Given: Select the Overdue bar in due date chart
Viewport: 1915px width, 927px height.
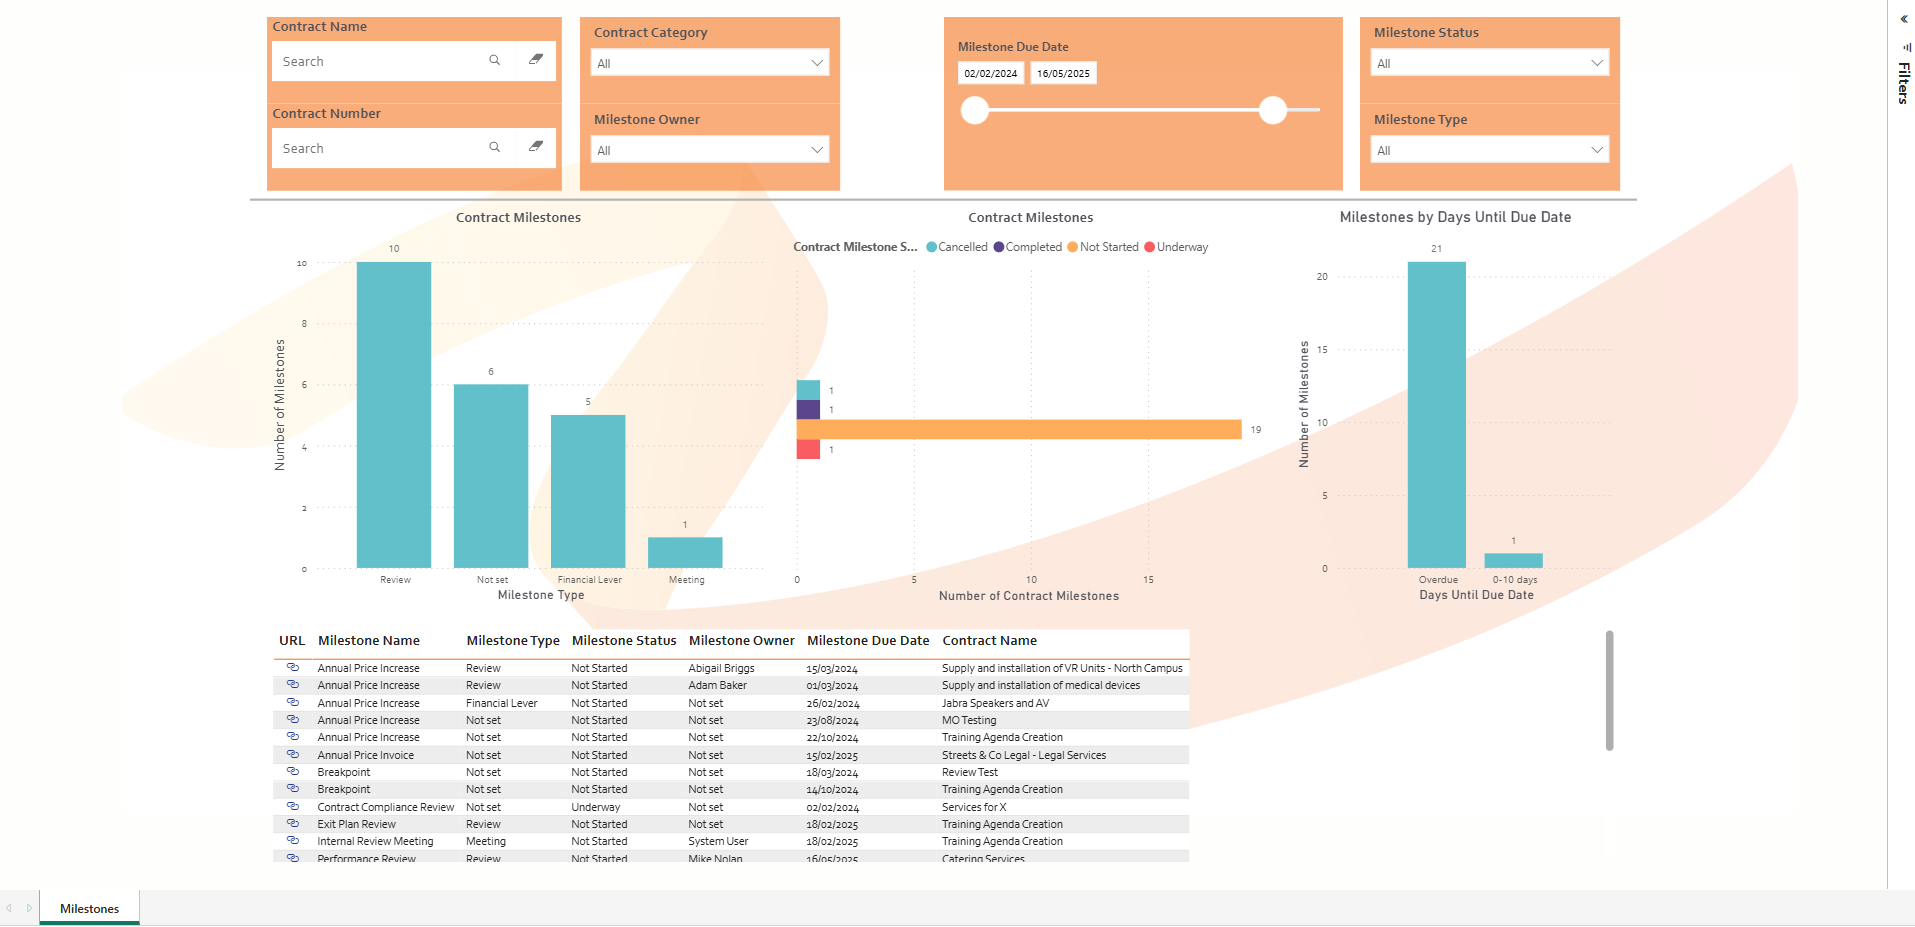Looking at the screenshot, I should (x=1437, y=415).
